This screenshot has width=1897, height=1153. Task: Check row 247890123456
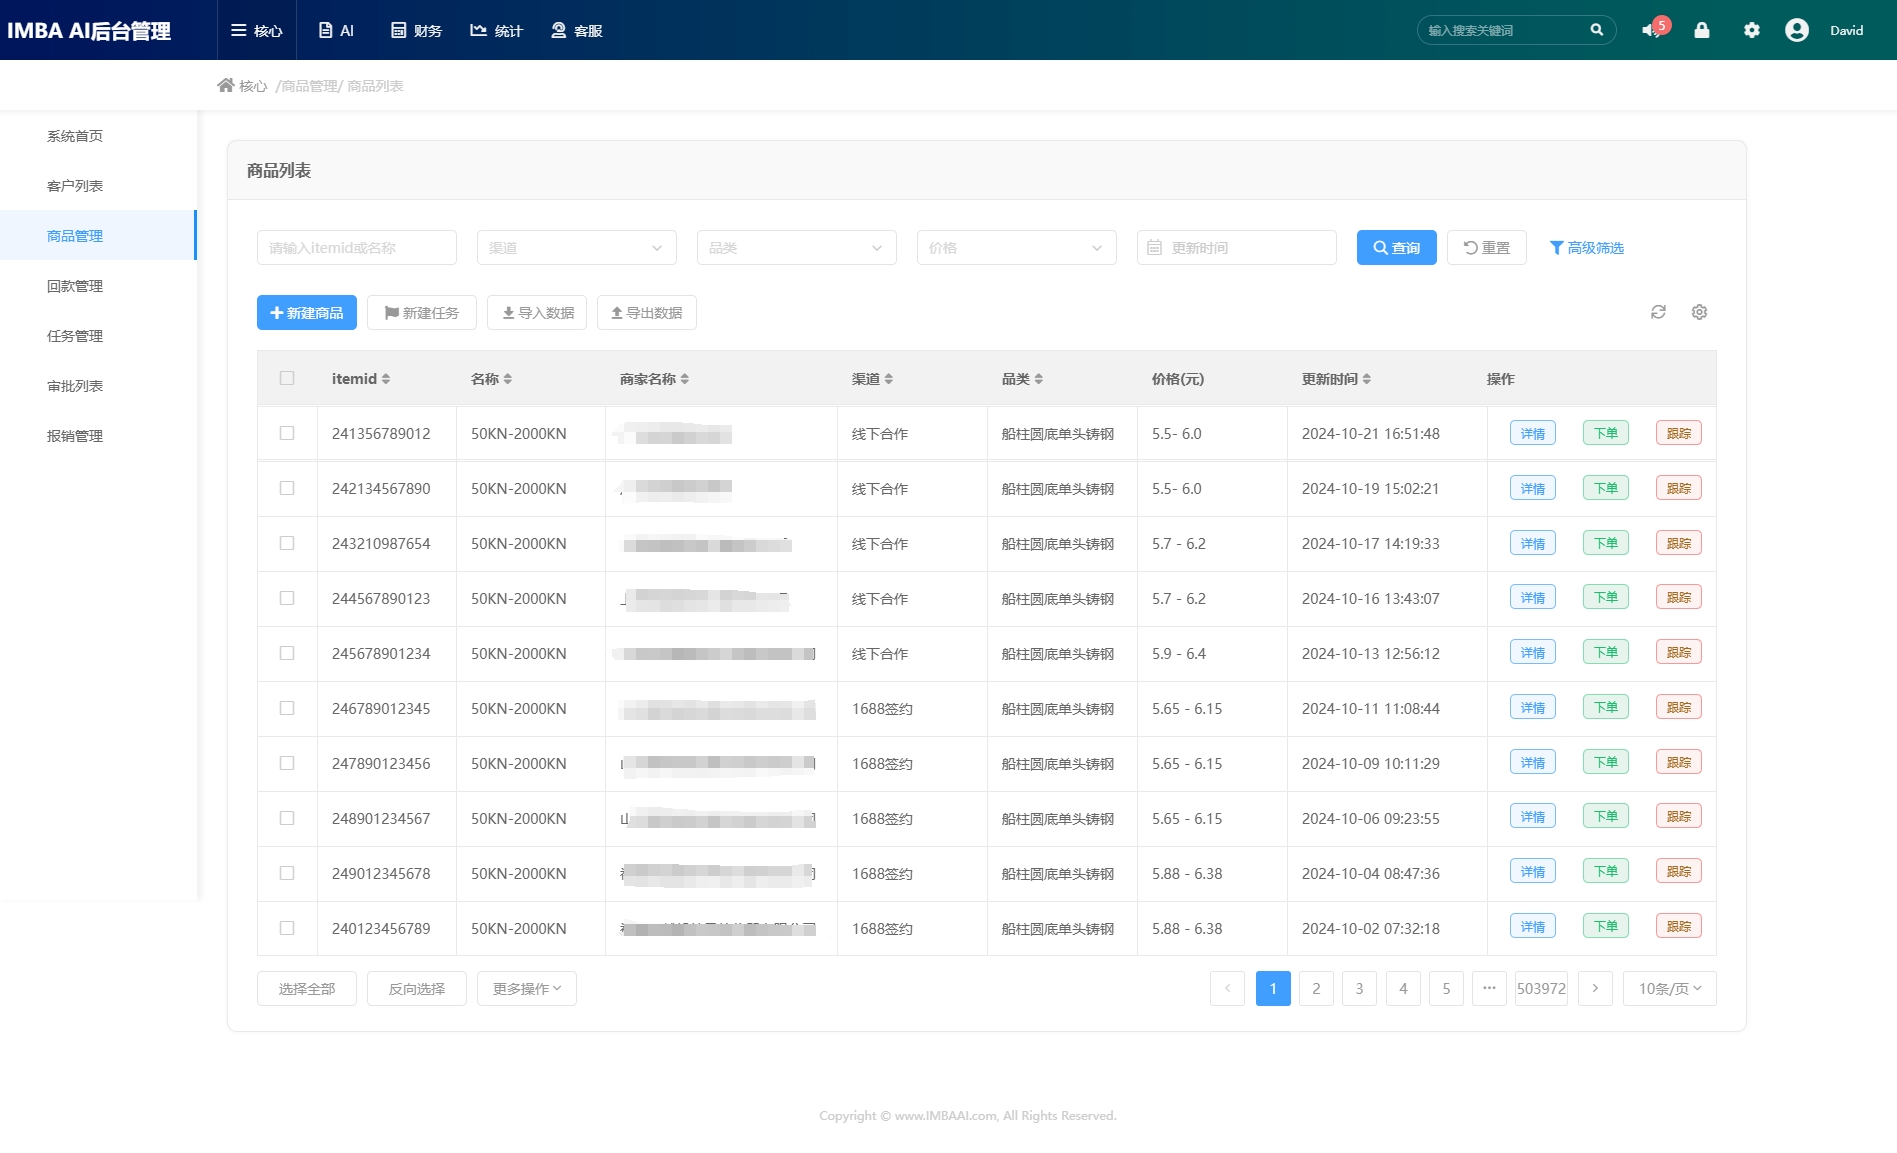(x=287, y=763)
